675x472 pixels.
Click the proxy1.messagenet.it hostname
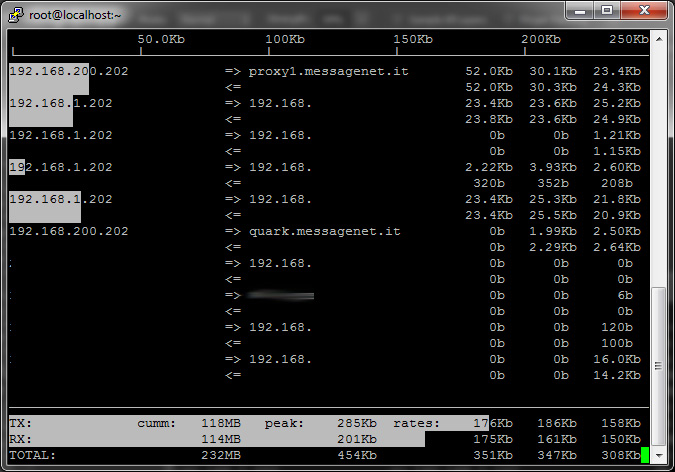tap(328, 72)
